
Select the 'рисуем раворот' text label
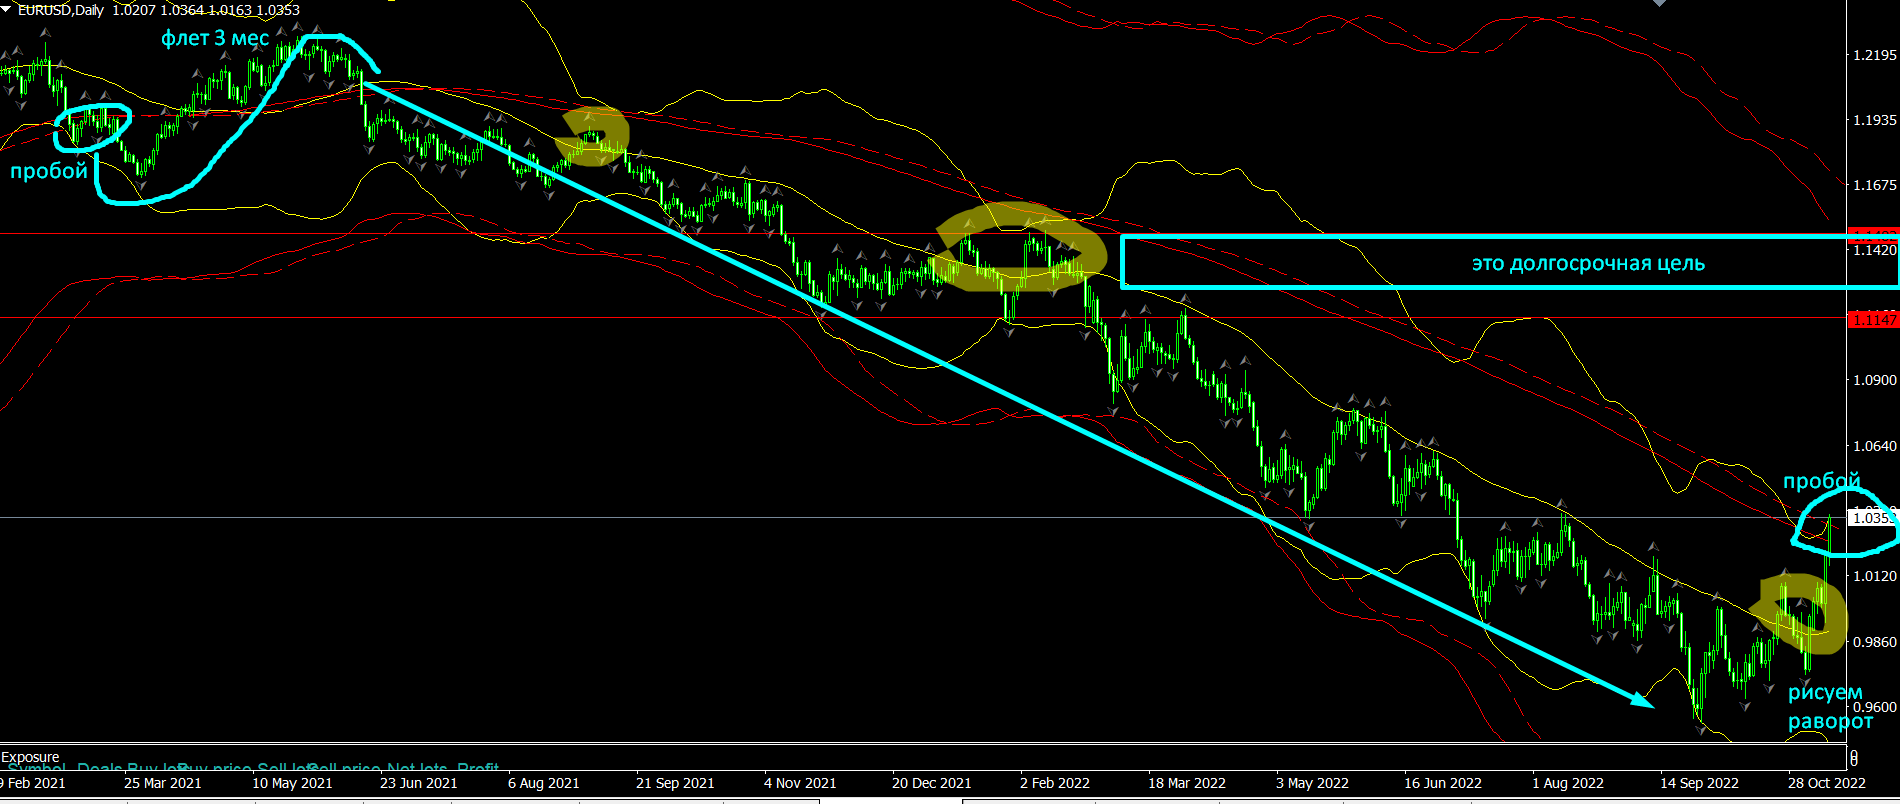point(1830,707)
